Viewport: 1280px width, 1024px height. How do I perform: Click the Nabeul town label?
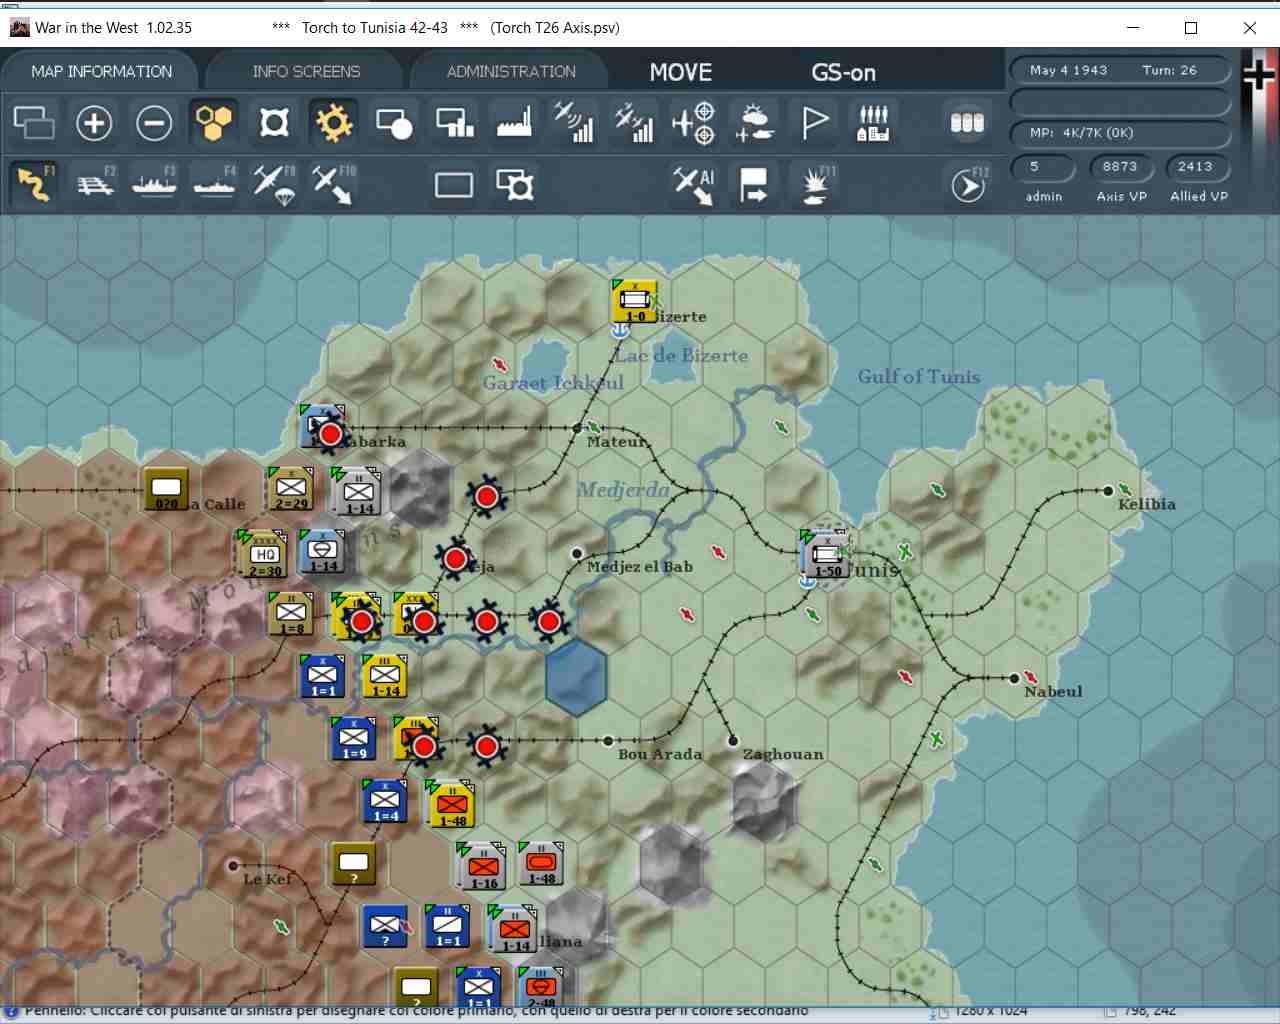pyautogui.click(x=1053, y=691)
